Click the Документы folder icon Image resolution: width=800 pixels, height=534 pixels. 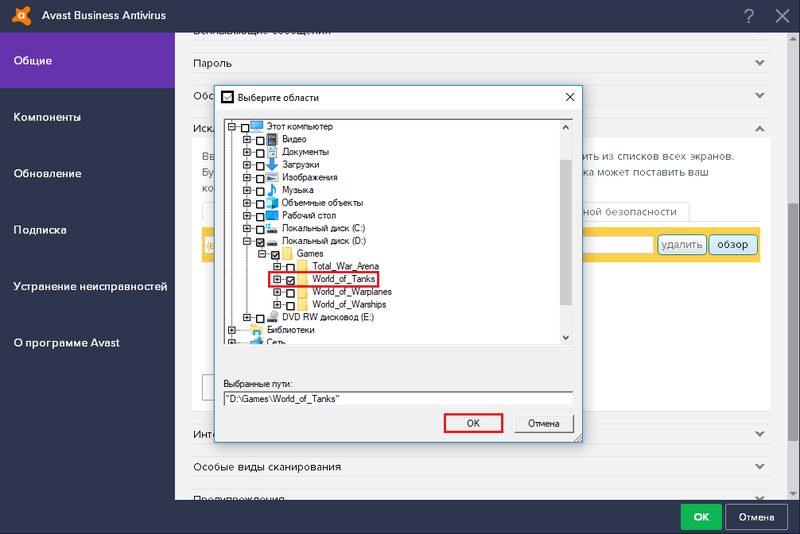pos(272,151)
